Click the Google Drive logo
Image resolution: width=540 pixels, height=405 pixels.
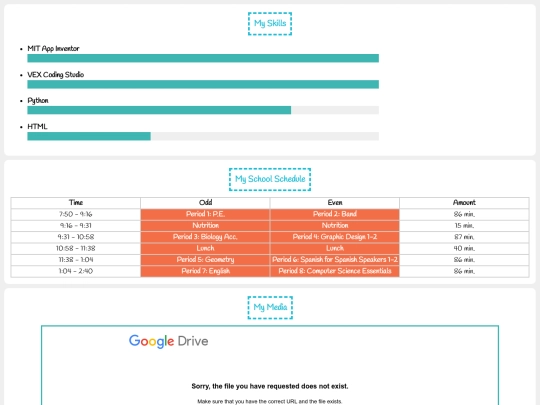click(168, 341)
